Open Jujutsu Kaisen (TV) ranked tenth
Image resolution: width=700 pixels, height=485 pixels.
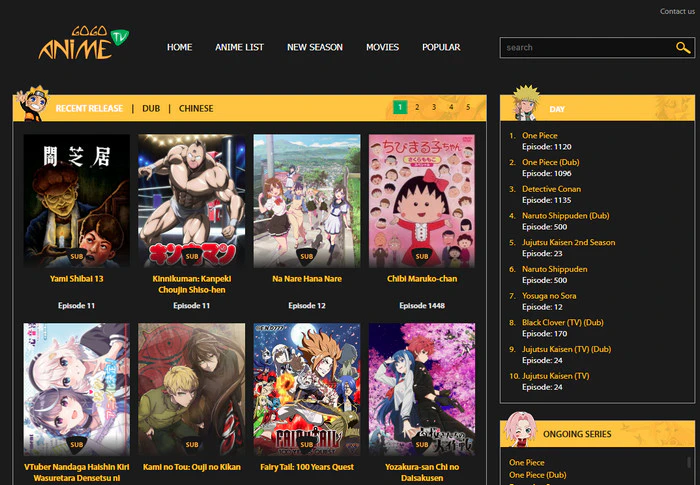pos(555,376)
